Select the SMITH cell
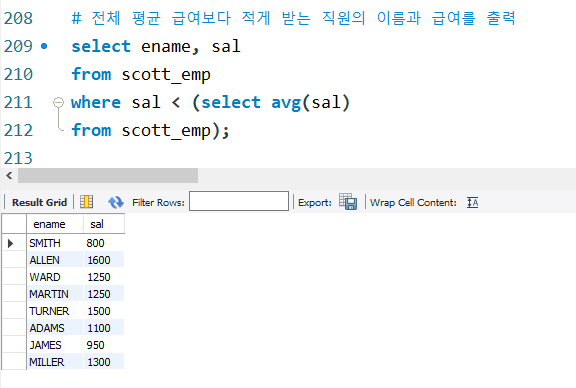 click(55, 243)
